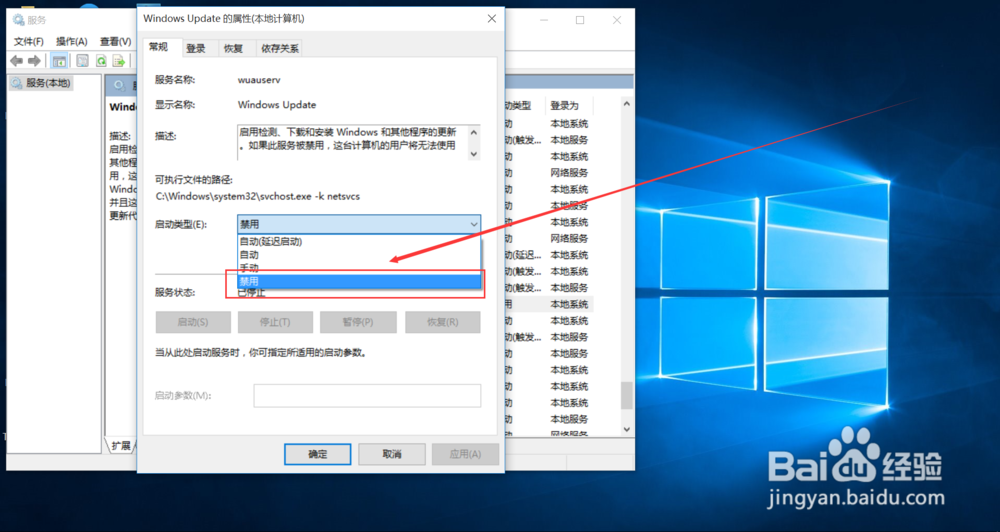This screenshot has height=532, width=1000.
Task: Click the services list scroll-down arrow
Action: 627,429
